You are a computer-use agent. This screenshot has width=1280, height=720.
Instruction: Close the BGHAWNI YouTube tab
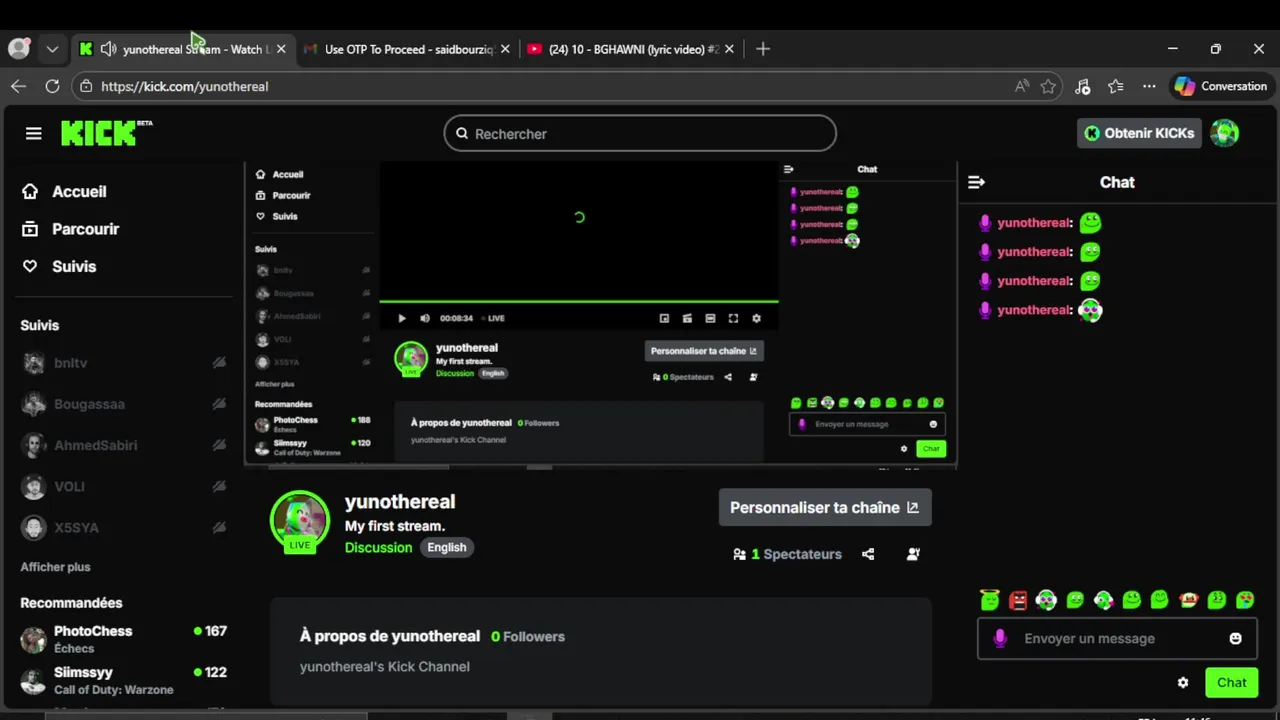pos(729,49)
